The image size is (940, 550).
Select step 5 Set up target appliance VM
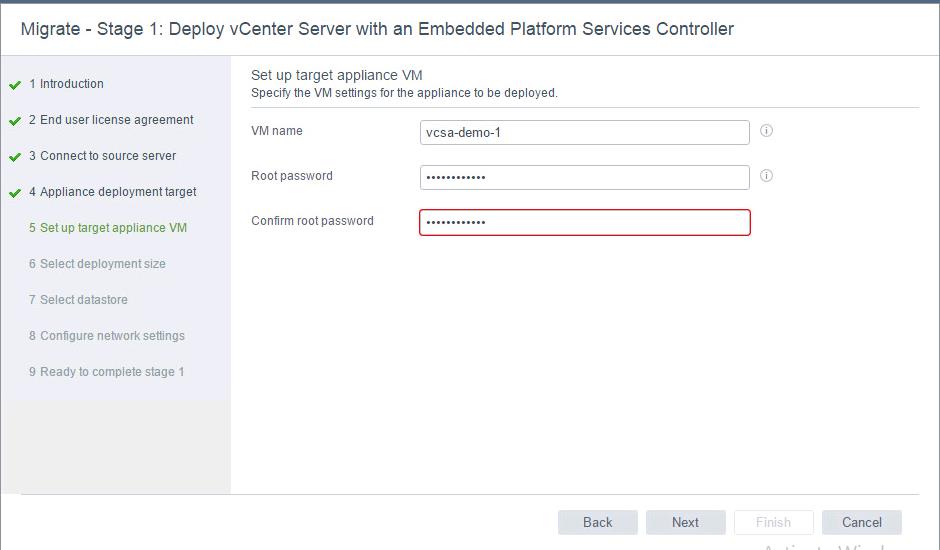pos(108,228)
